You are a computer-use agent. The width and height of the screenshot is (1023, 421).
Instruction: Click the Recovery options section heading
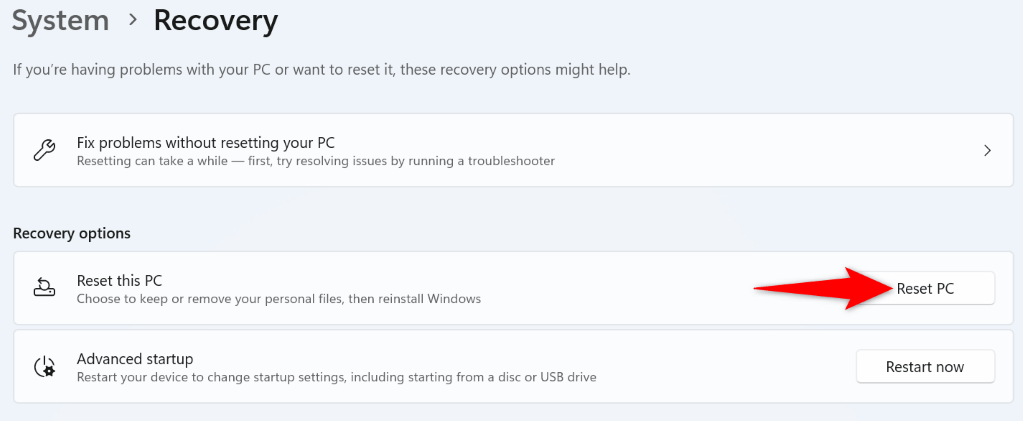coord(72,233)
